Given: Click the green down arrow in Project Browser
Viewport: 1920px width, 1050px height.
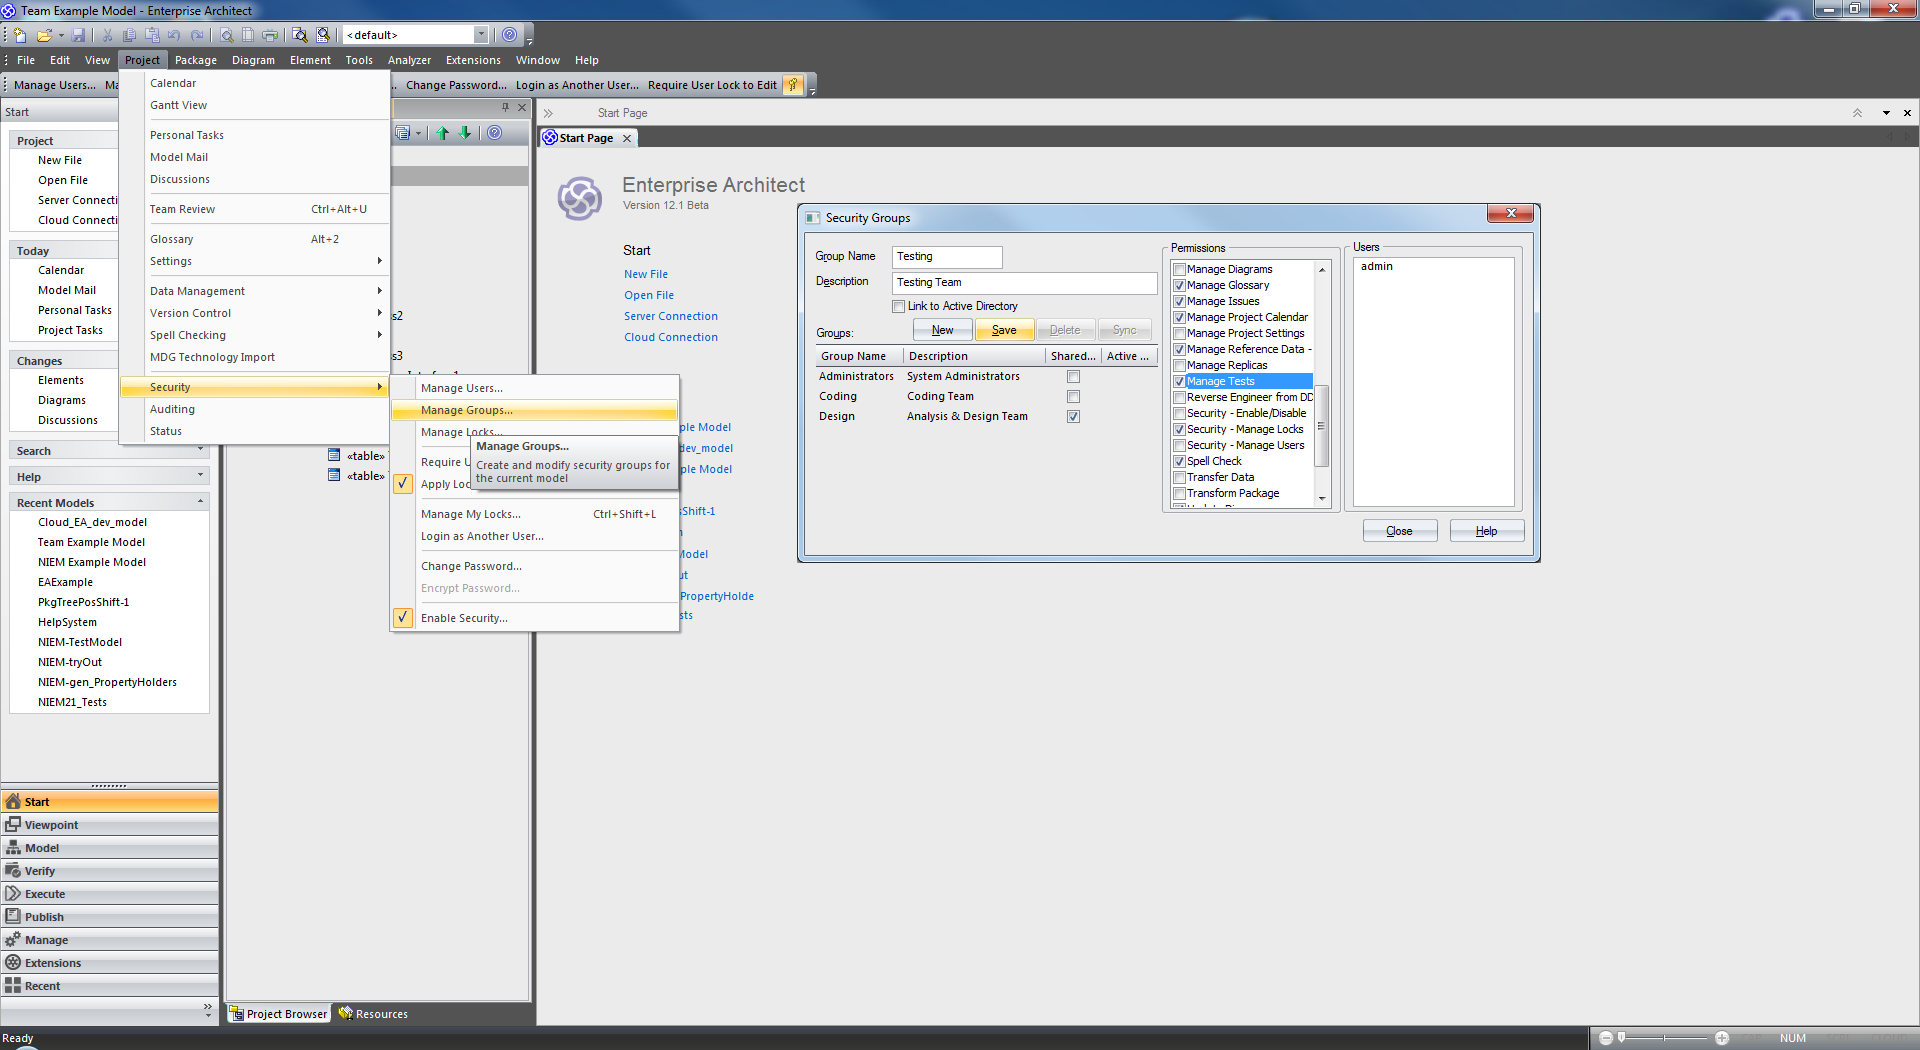Looking at the screenshot, I should click(465, 133).
